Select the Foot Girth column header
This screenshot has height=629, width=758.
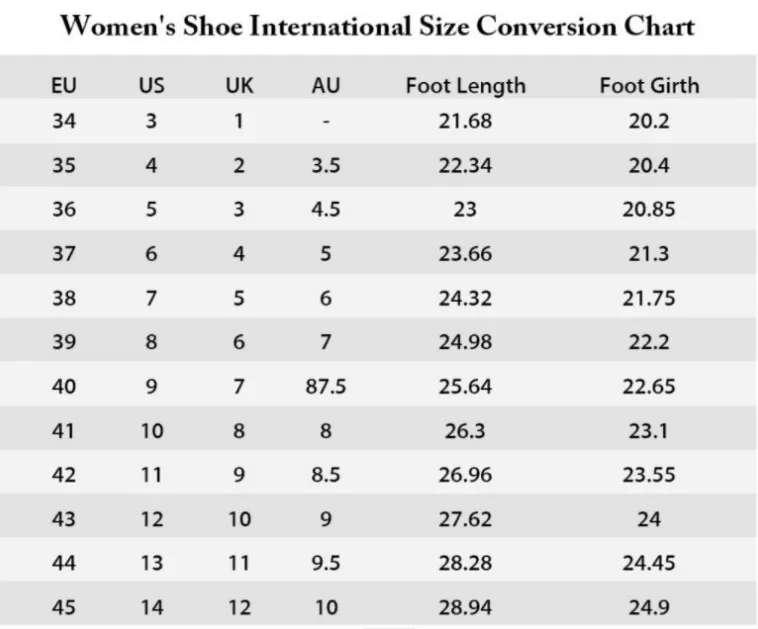(x=649, y=85)
